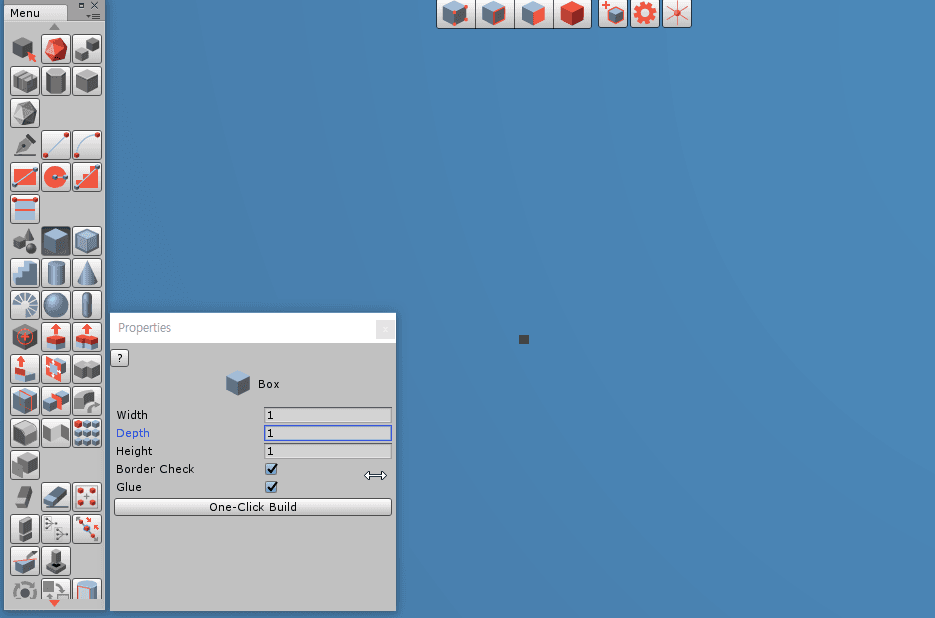Select the spiral stair primitive tool
This screenshot has height=618, width=935.
(25, 305)
